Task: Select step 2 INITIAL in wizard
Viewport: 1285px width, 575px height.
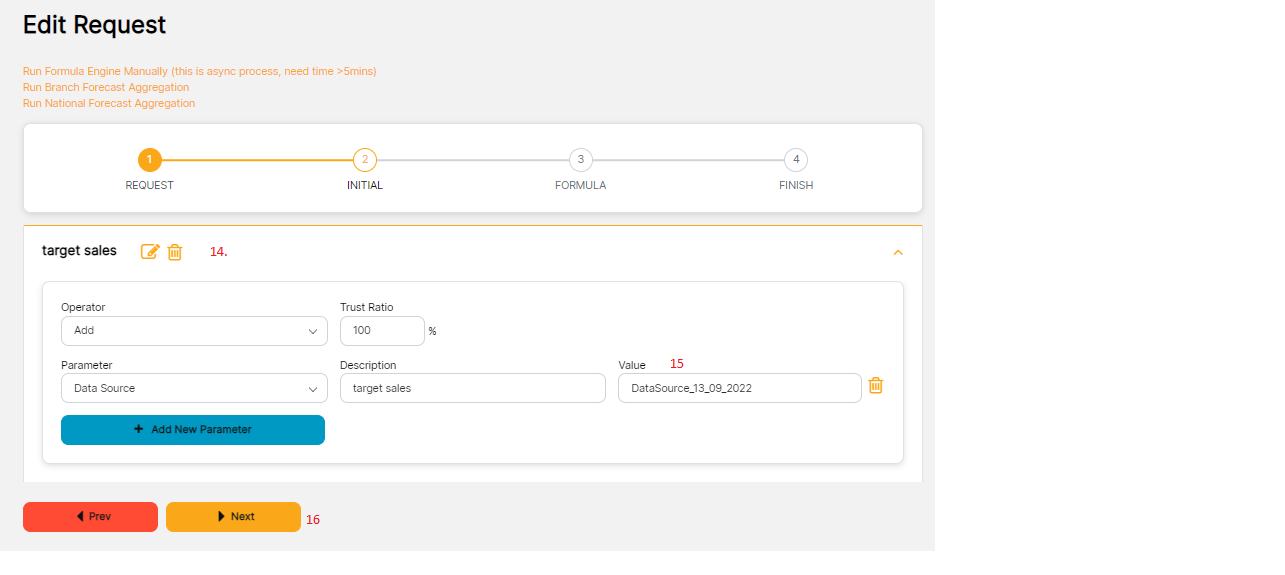Action: pyautogui.click(x=365, y=160)
